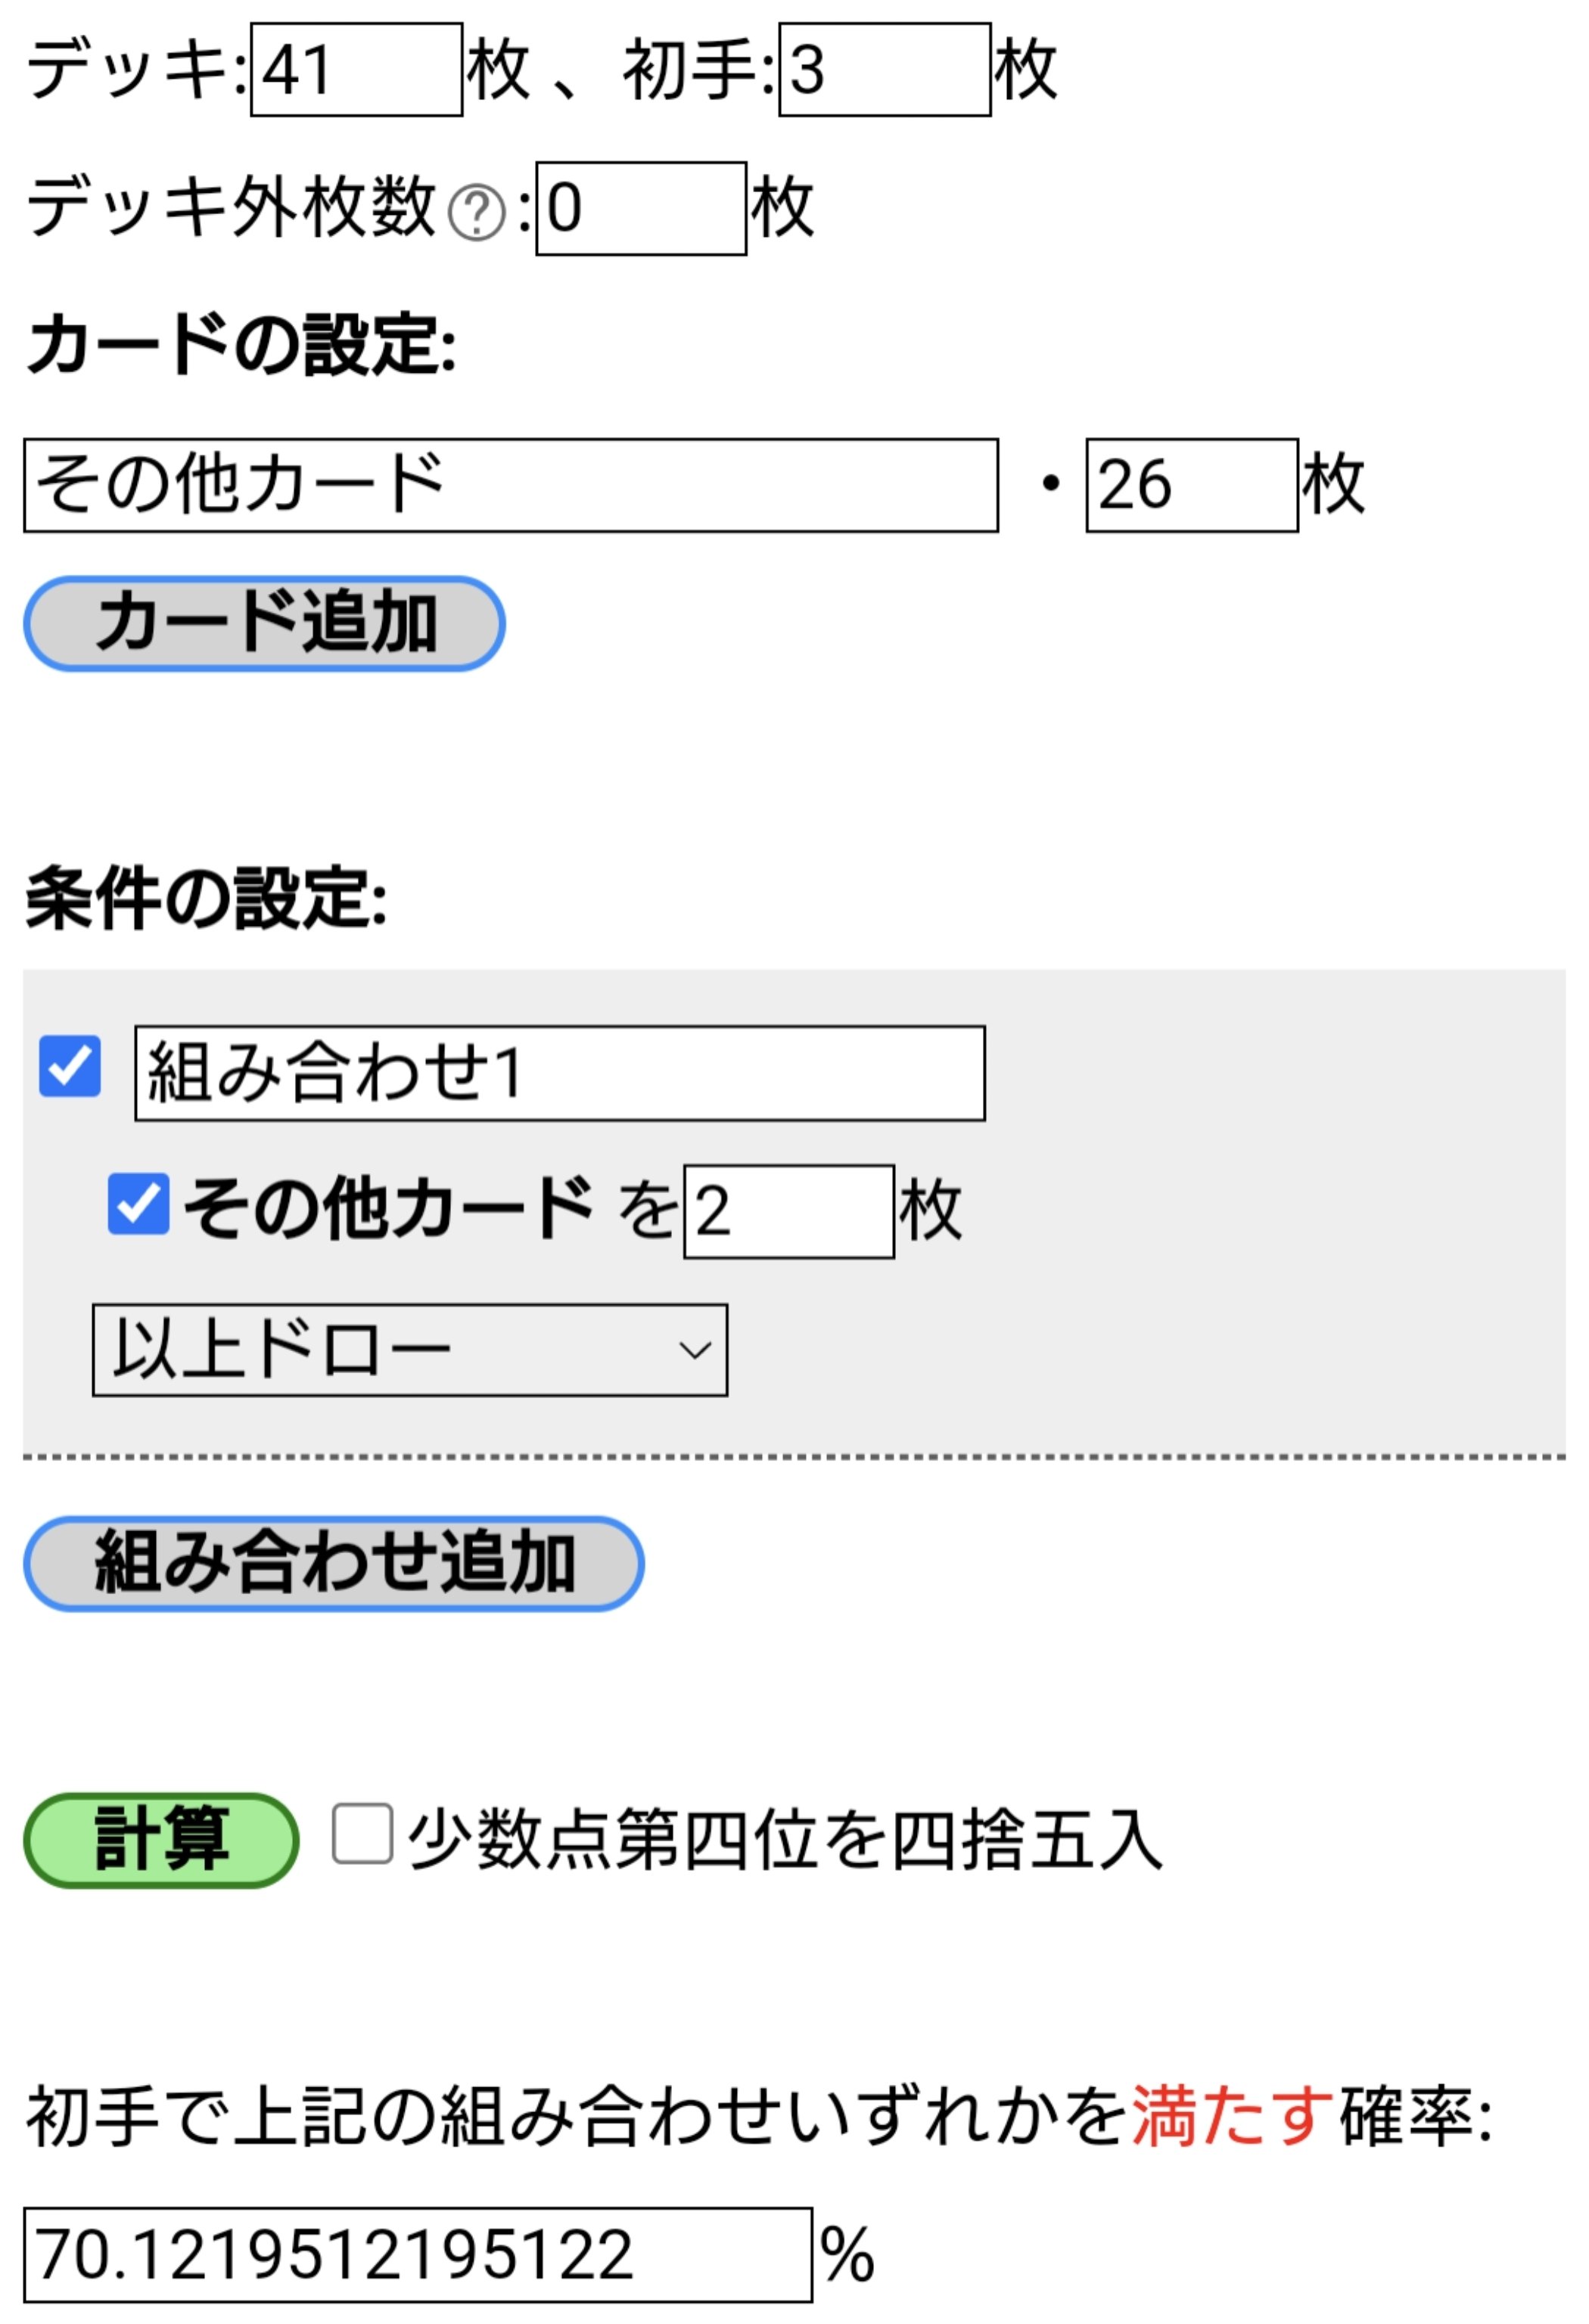Toggle the 組み合わせ1 checkbox

[x=70, y=1066]
